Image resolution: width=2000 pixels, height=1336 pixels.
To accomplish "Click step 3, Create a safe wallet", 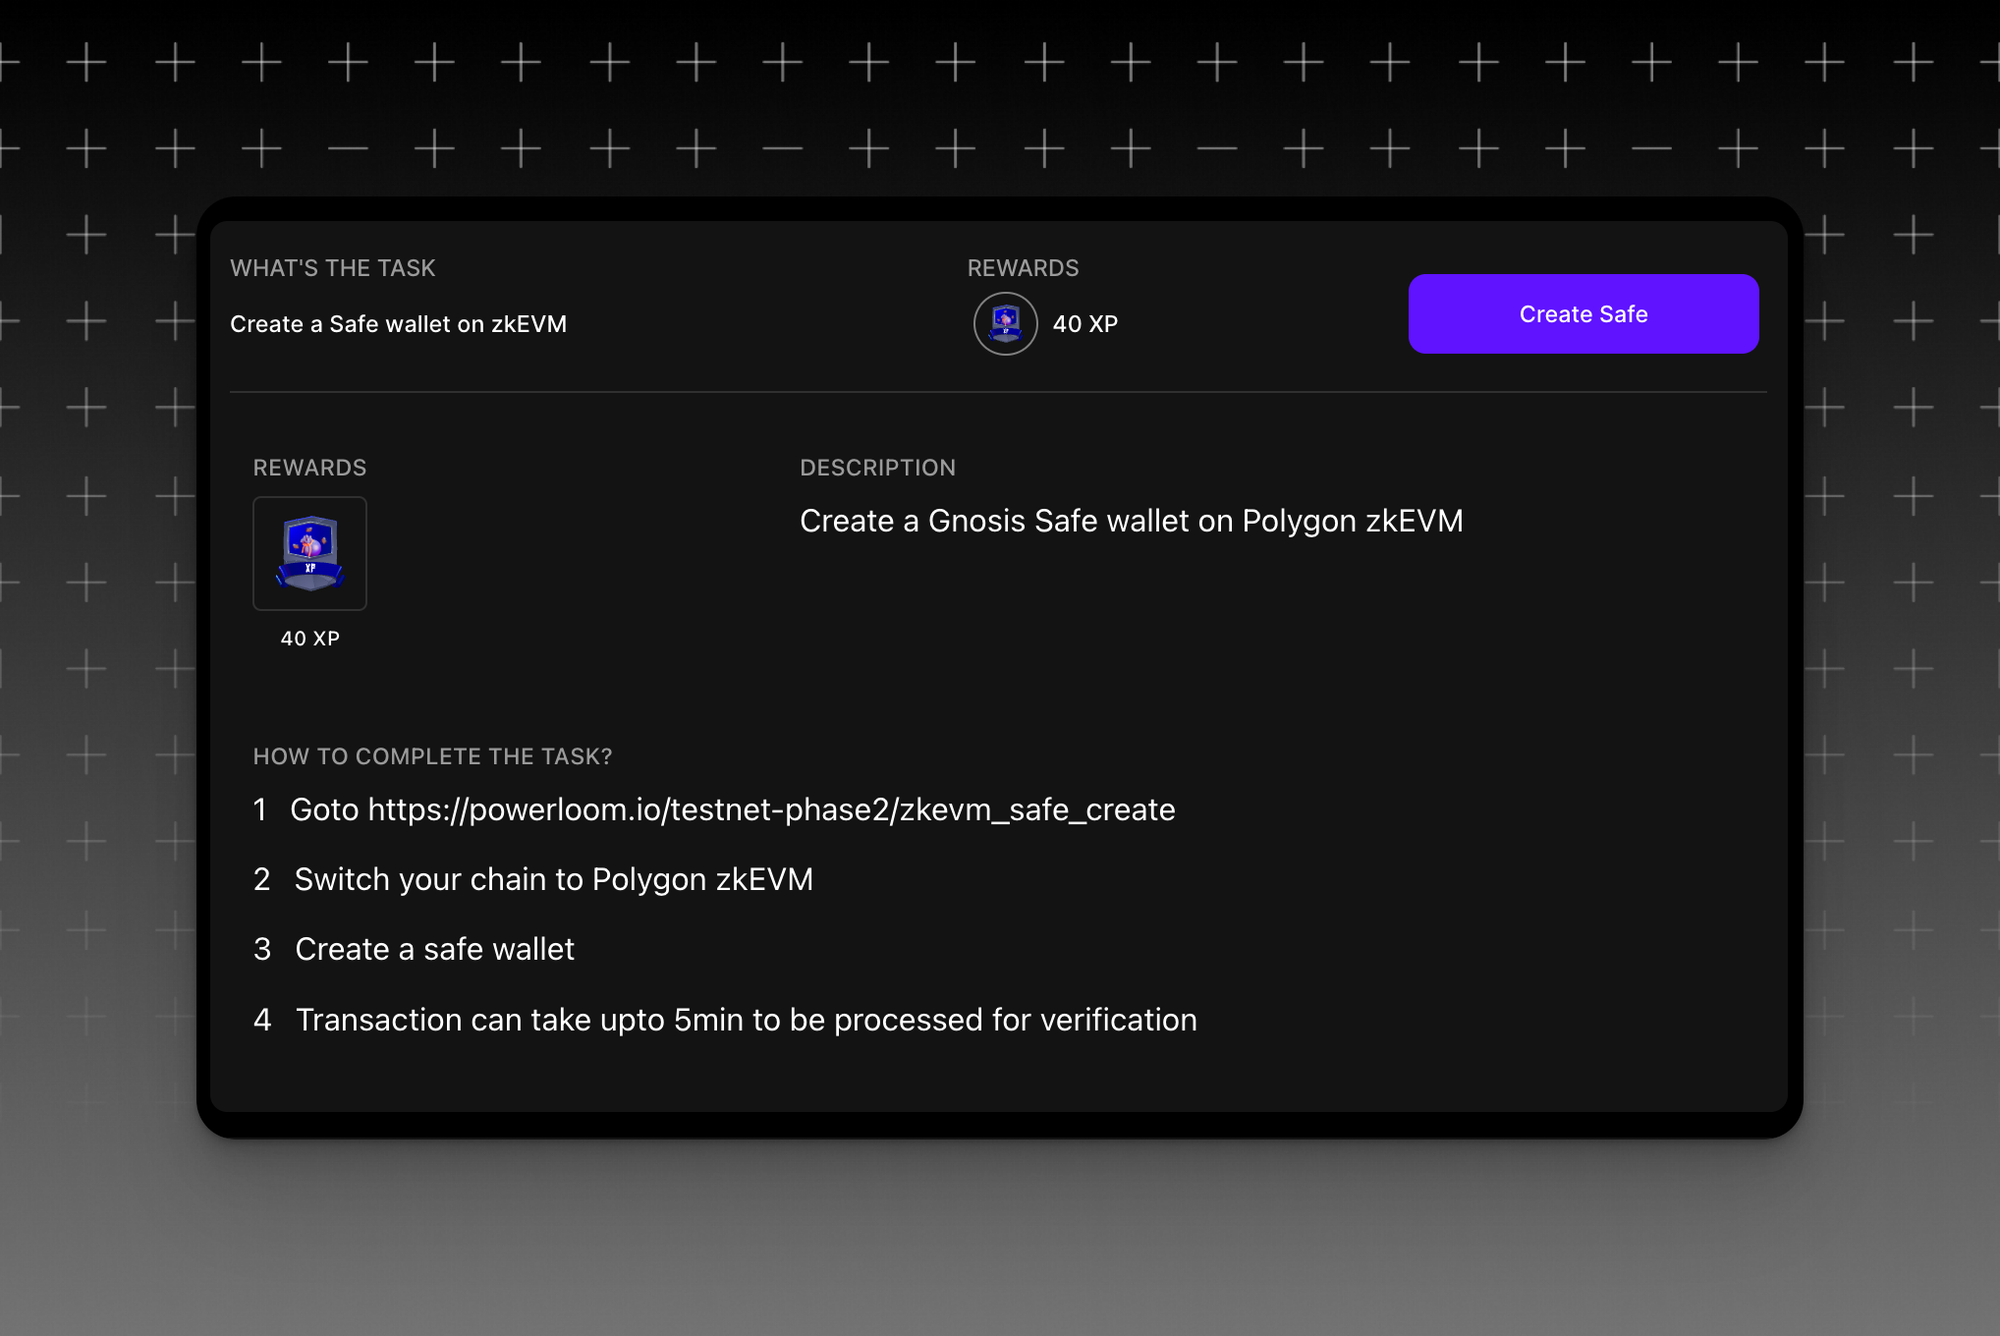I will [434, 949].
